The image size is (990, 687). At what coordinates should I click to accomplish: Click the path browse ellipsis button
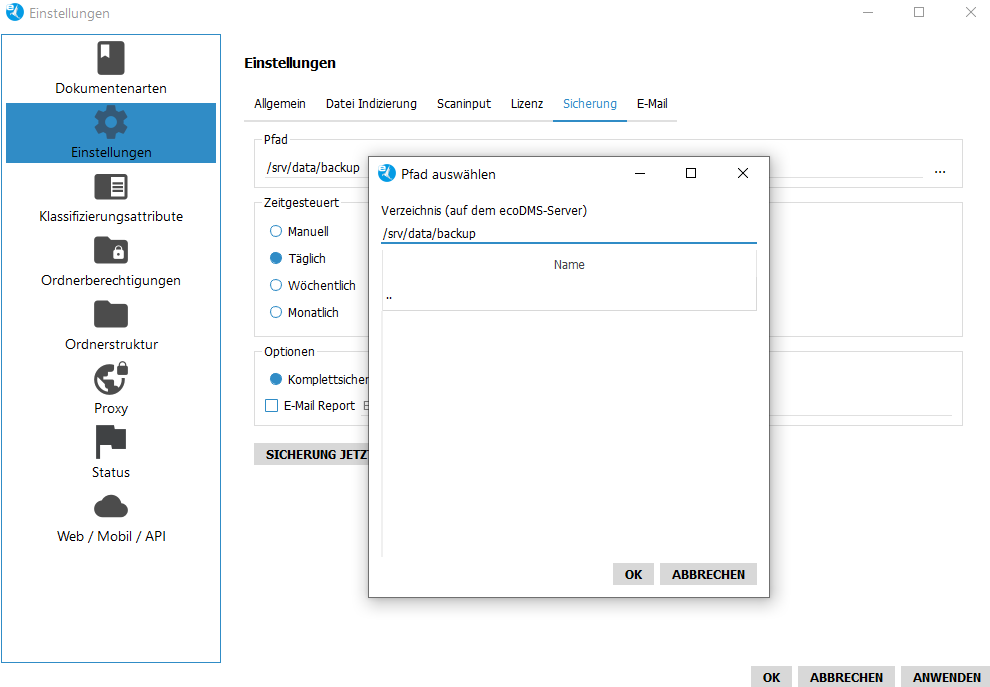(940, 171)
